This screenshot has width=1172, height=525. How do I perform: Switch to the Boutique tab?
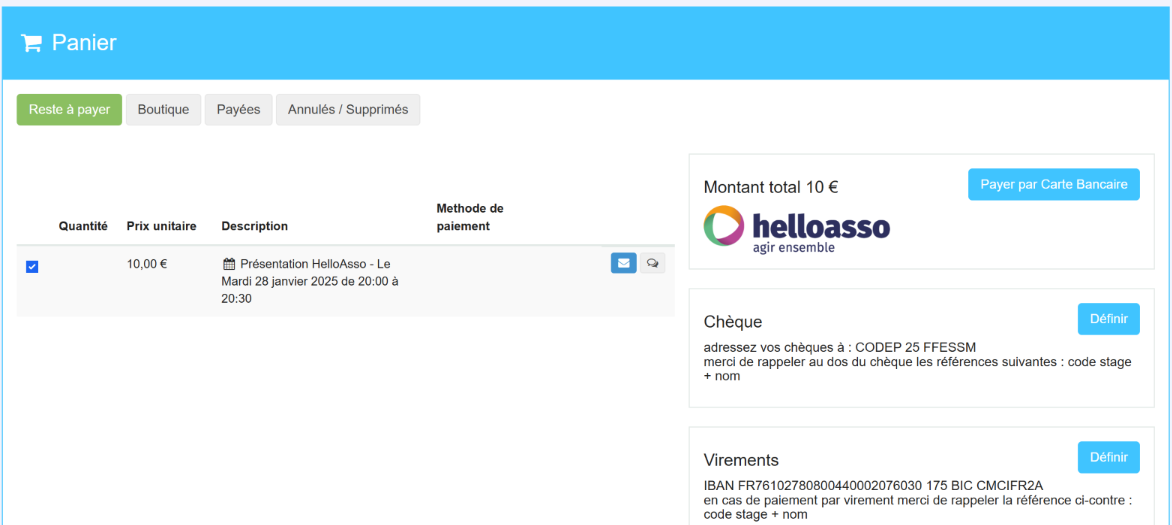pos(163,110)
